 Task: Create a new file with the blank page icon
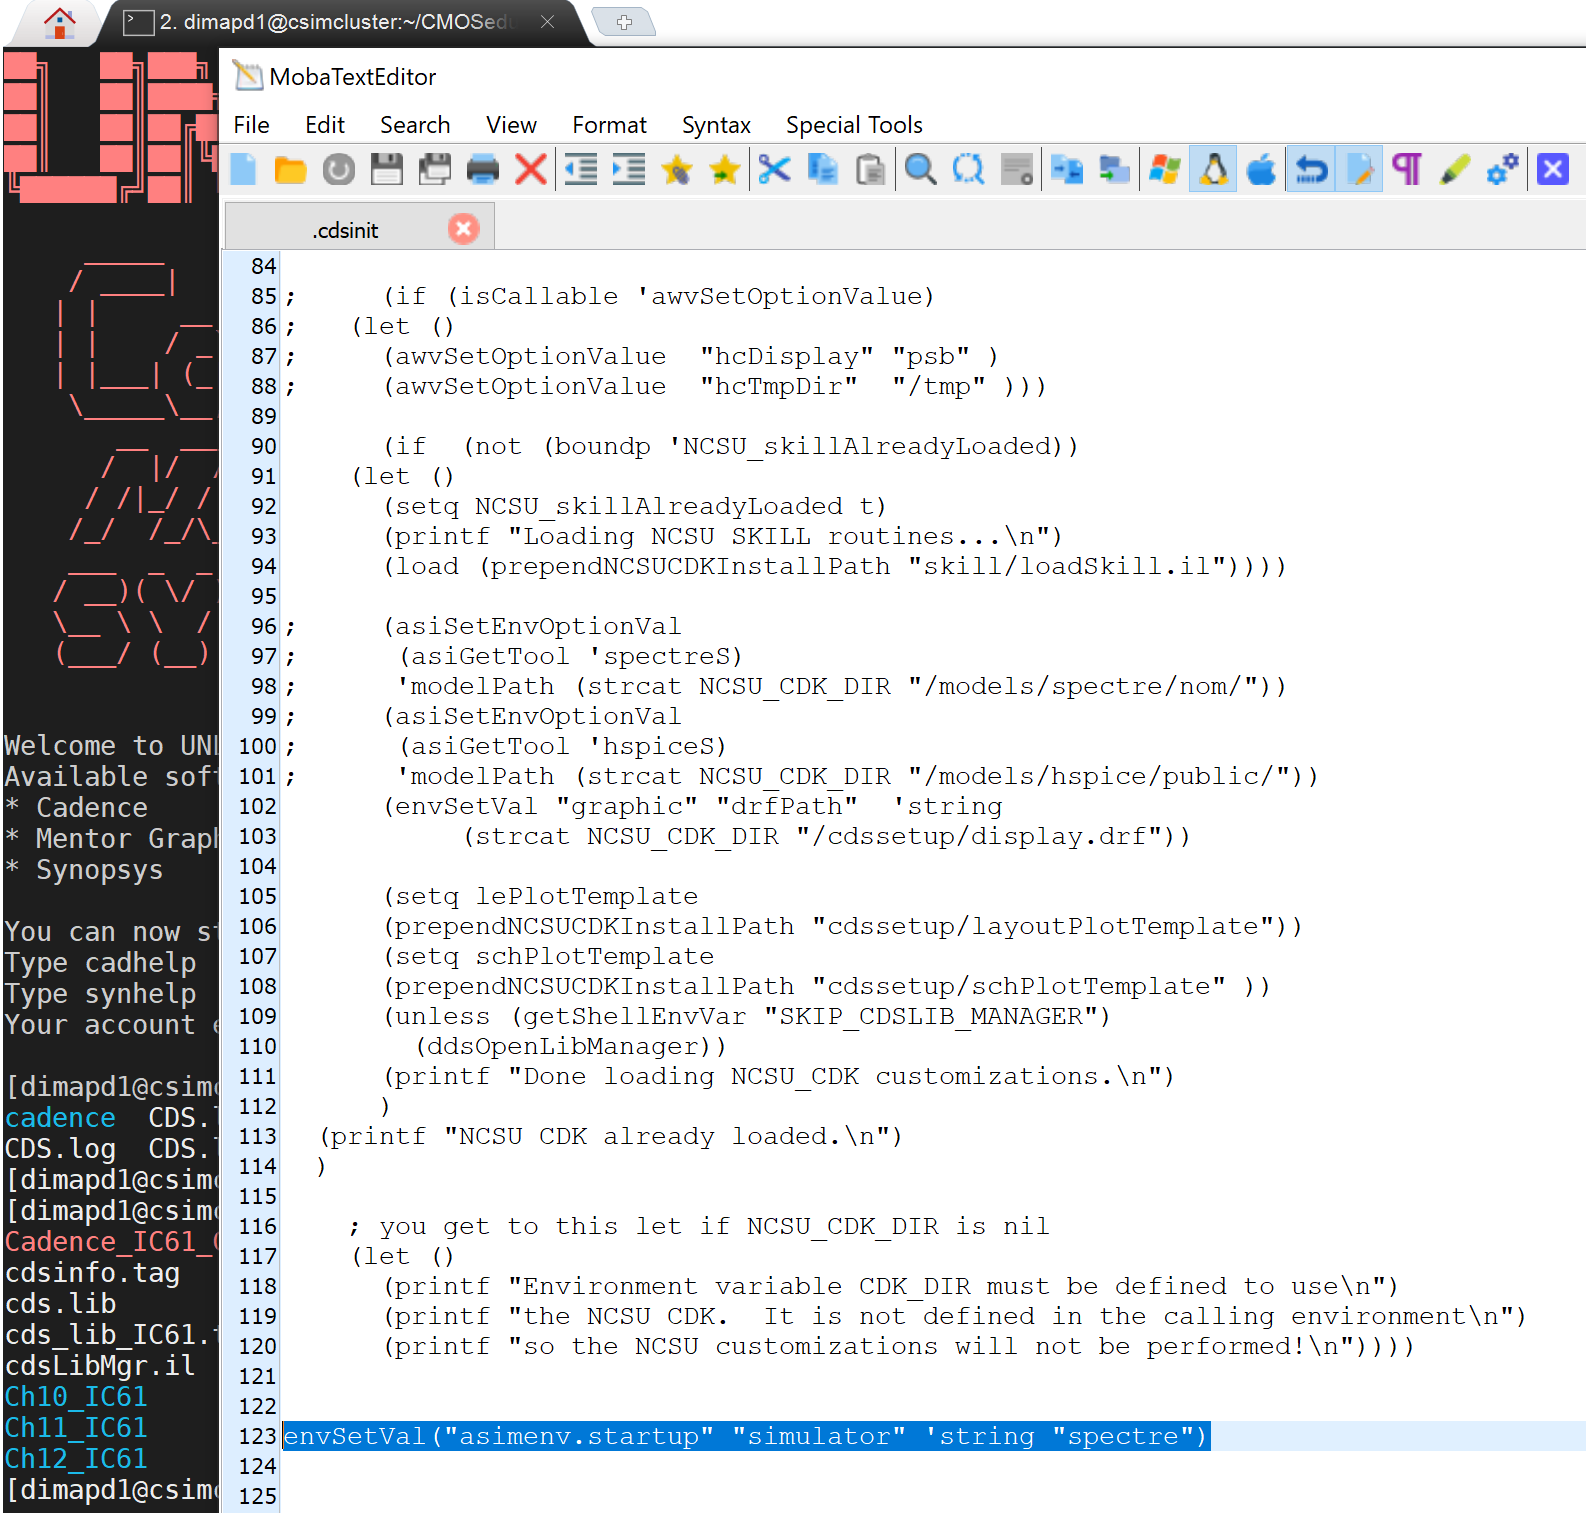(x=243, y=169)
